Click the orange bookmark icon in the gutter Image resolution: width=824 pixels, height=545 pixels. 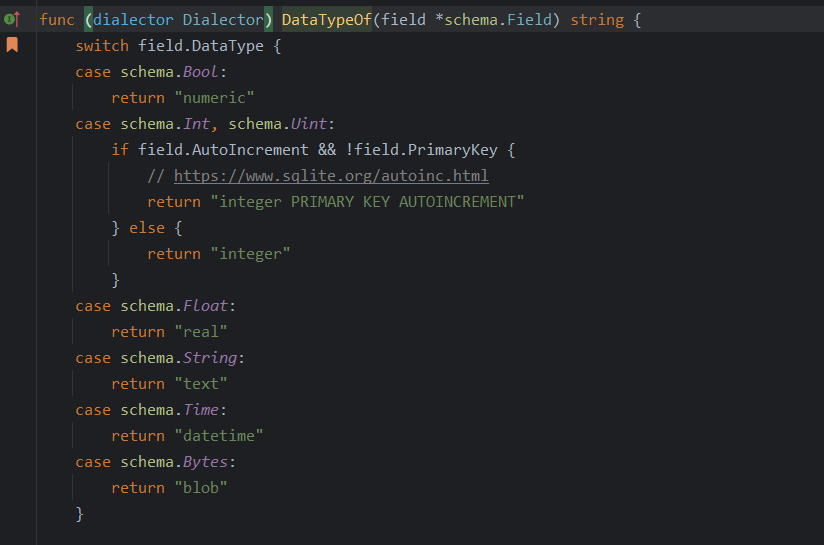click(12, 45)
